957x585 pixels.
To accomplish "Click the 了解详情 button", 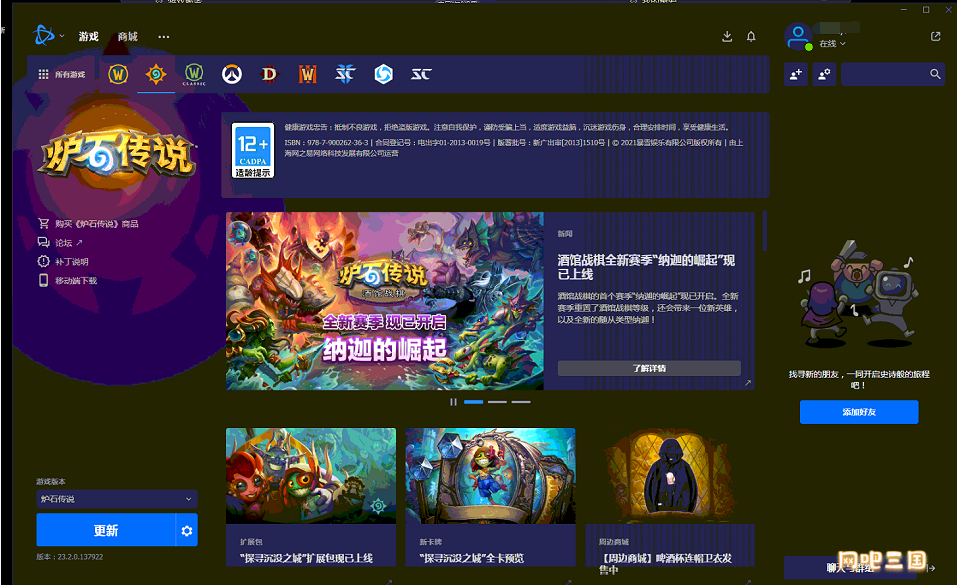I will pyautogui.click(x=649, y=368).
